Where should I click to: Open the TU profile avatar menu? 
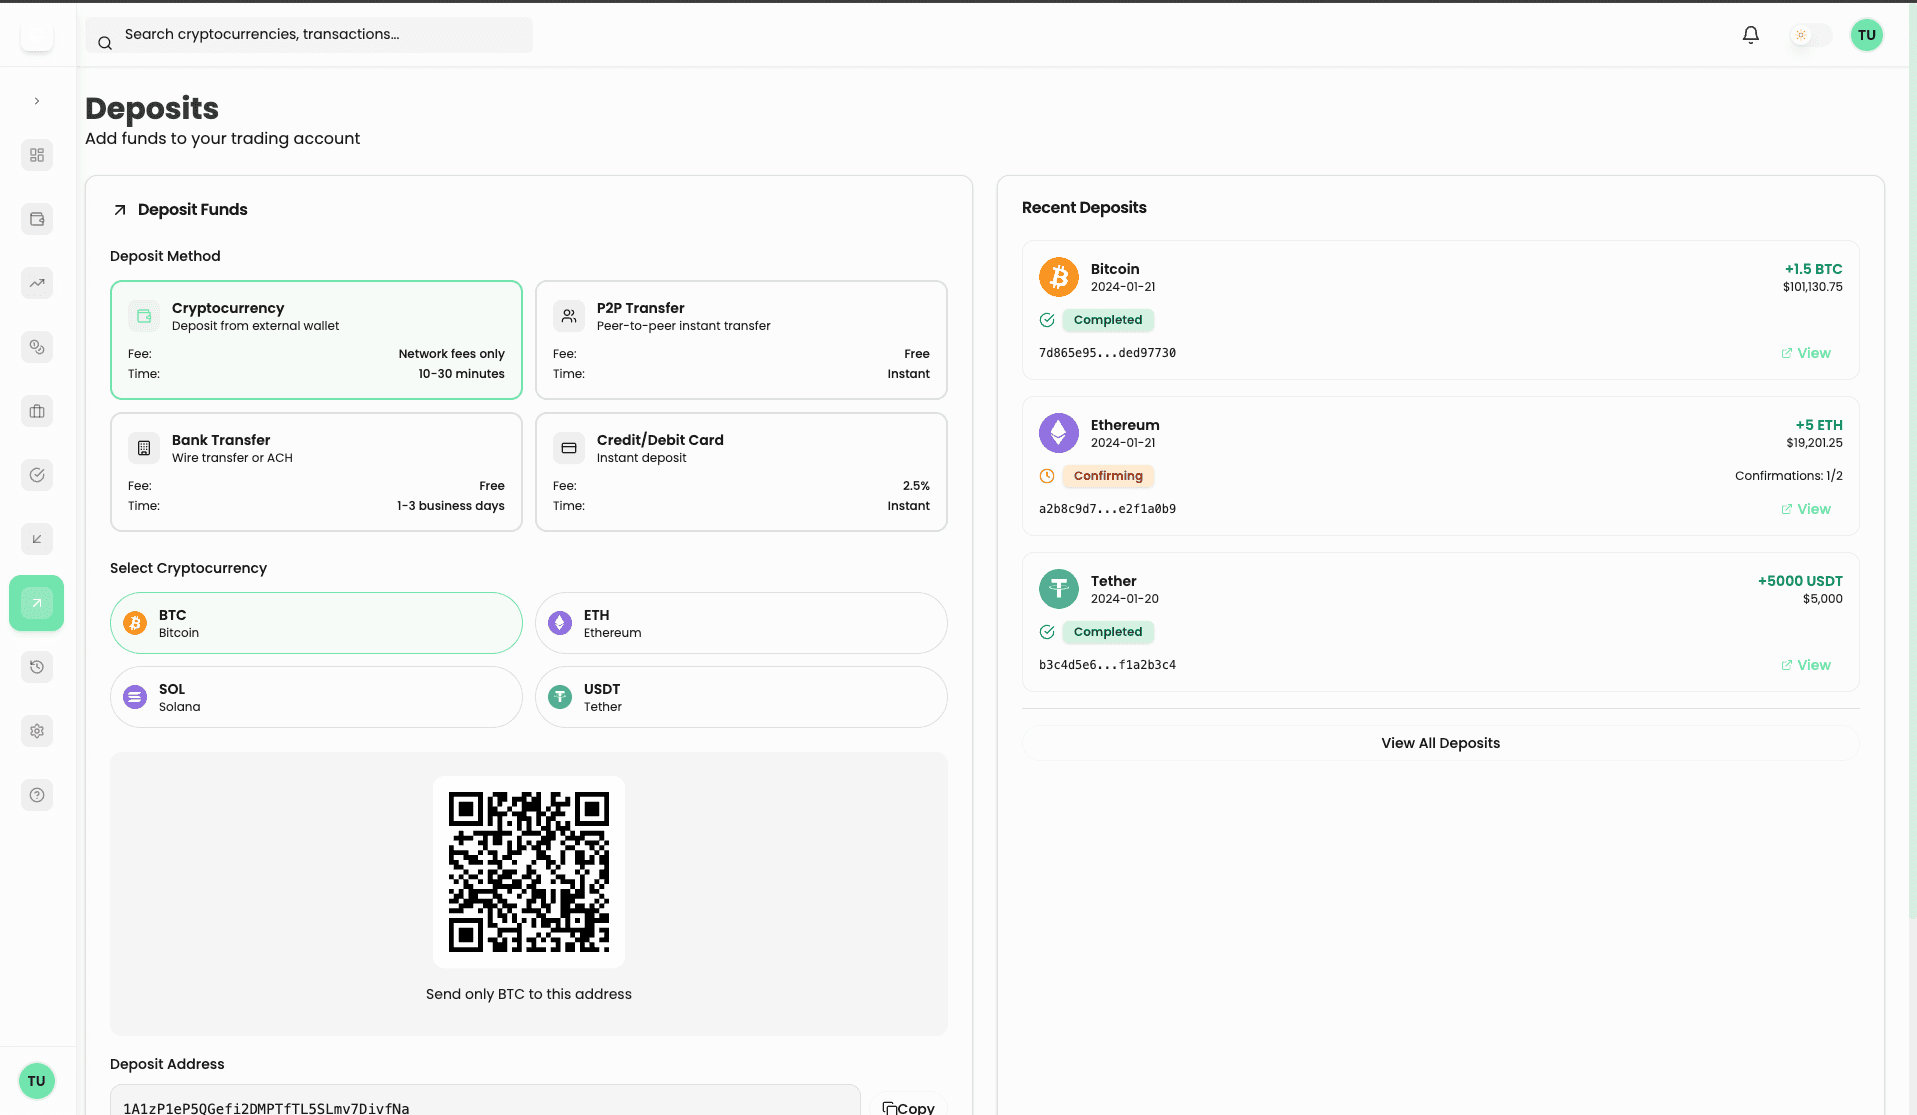point(1866,34)
